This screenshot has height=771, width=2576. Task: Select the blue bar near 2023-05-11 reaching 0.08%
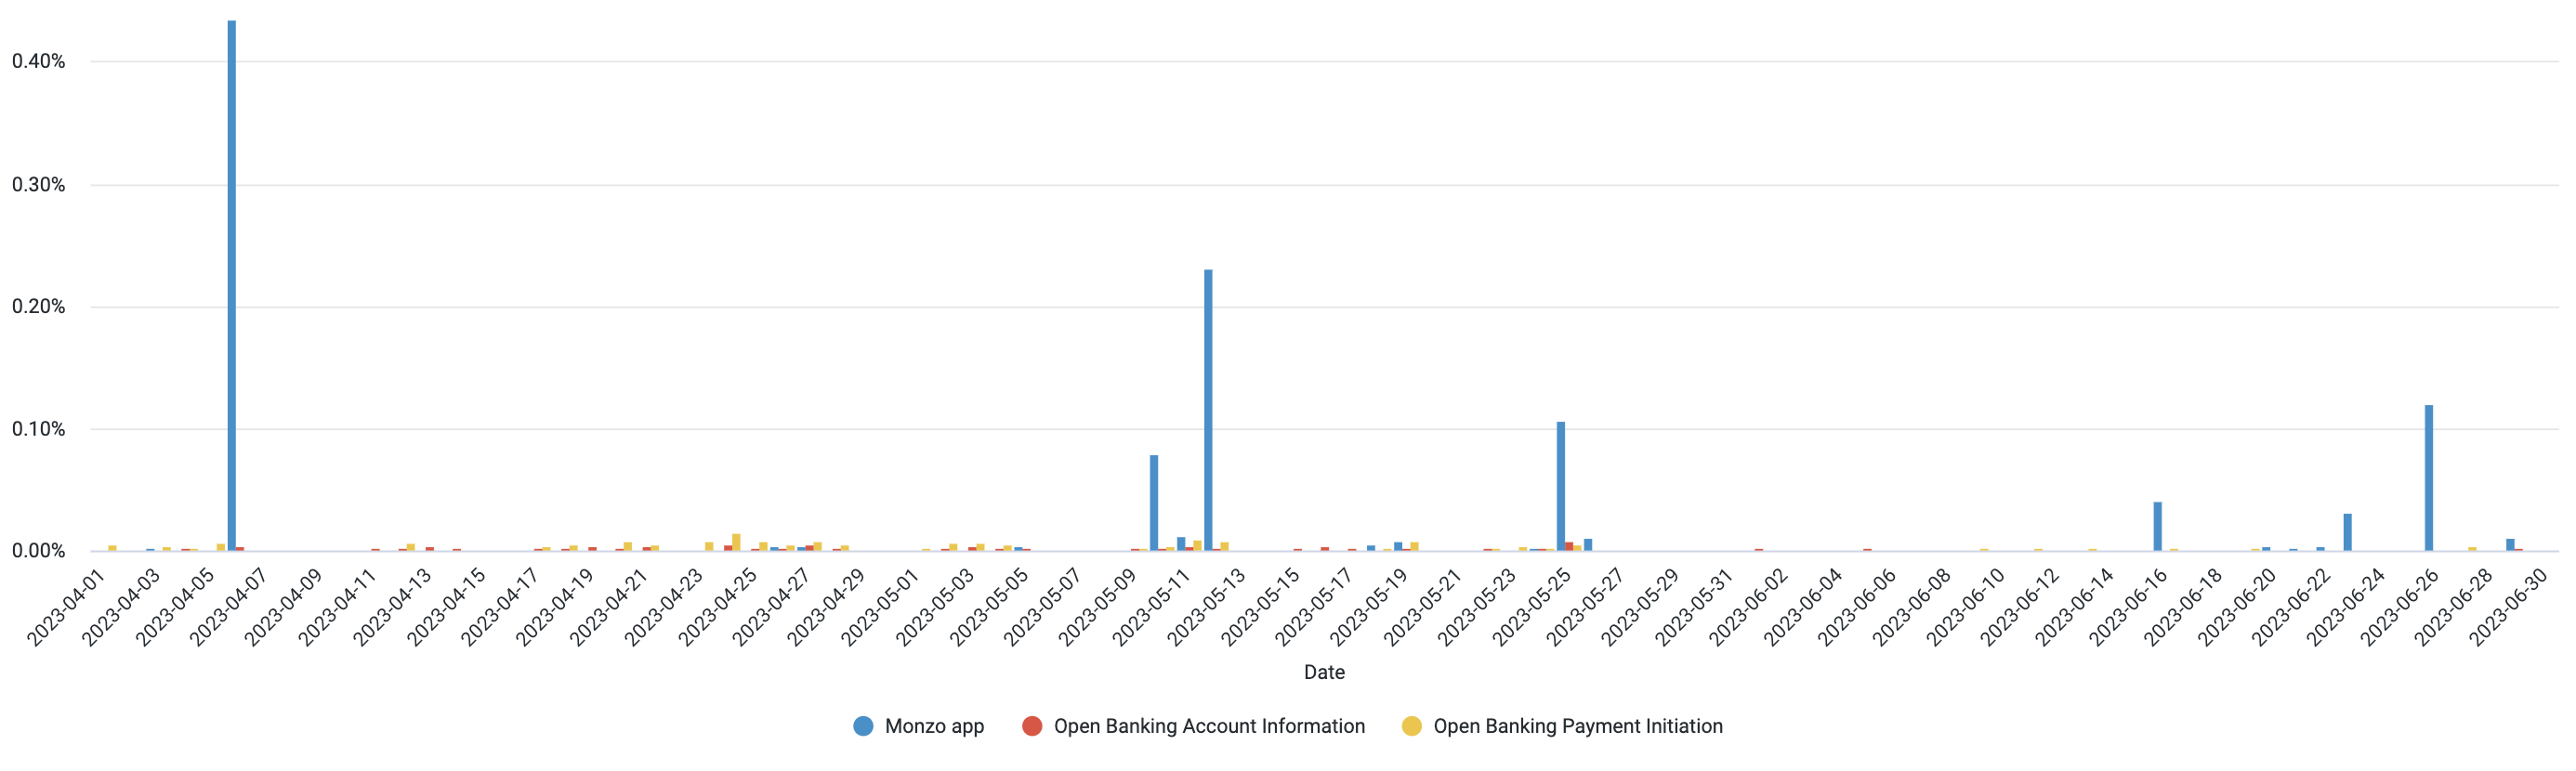click(x=1154, y=503)
